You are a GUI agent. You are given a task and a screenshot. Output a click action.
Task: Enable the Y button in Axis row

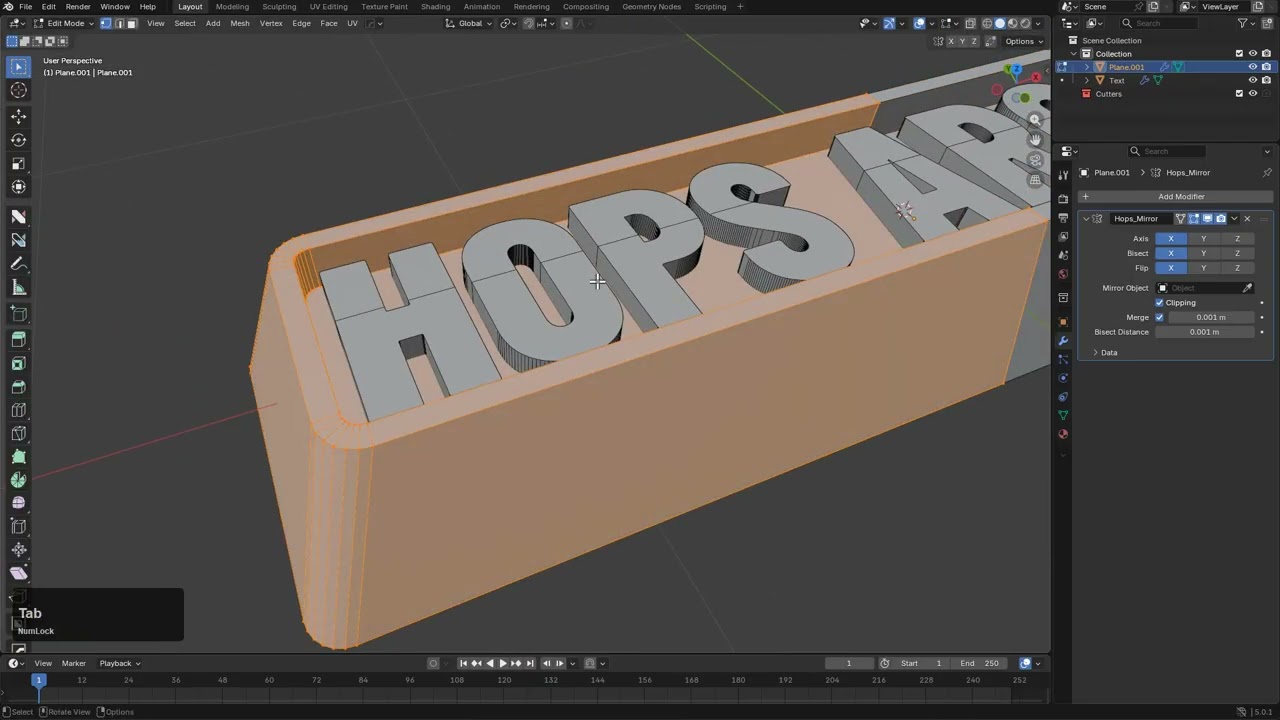(1204, 239)
